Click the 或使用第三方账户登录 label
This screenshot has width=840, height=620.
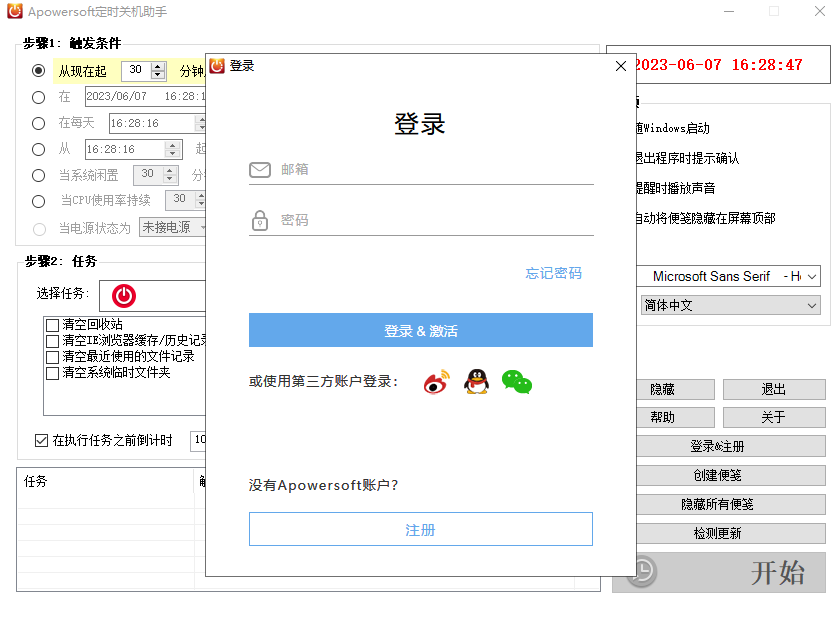pos(323,382)
